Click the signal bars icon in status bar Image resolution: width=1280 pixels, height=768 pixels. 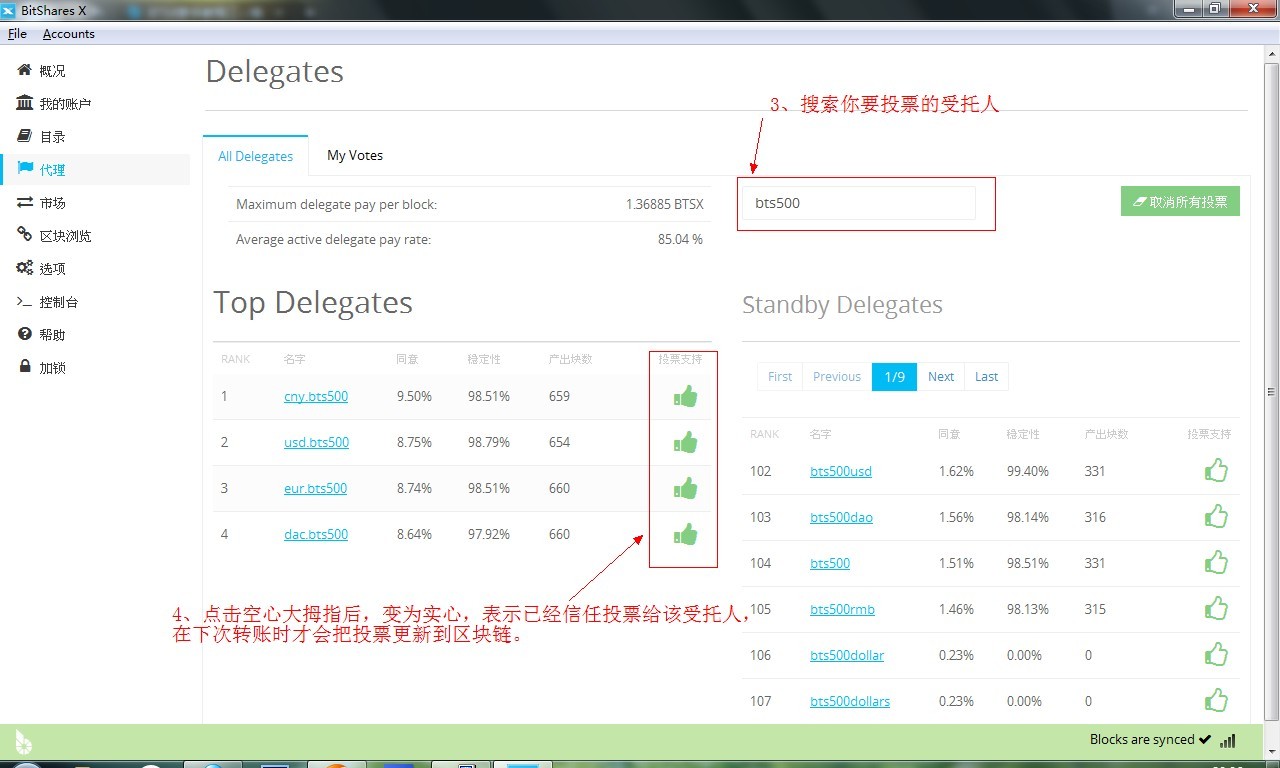pyautogui.click(x=1228, y=741)
